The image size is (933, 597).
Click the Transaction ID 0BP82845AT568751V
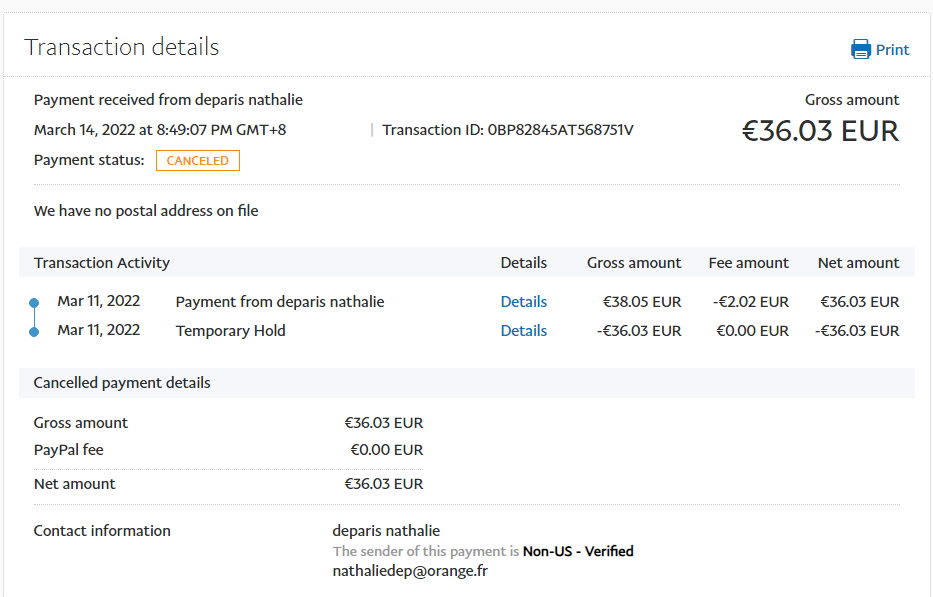[560, 130]
